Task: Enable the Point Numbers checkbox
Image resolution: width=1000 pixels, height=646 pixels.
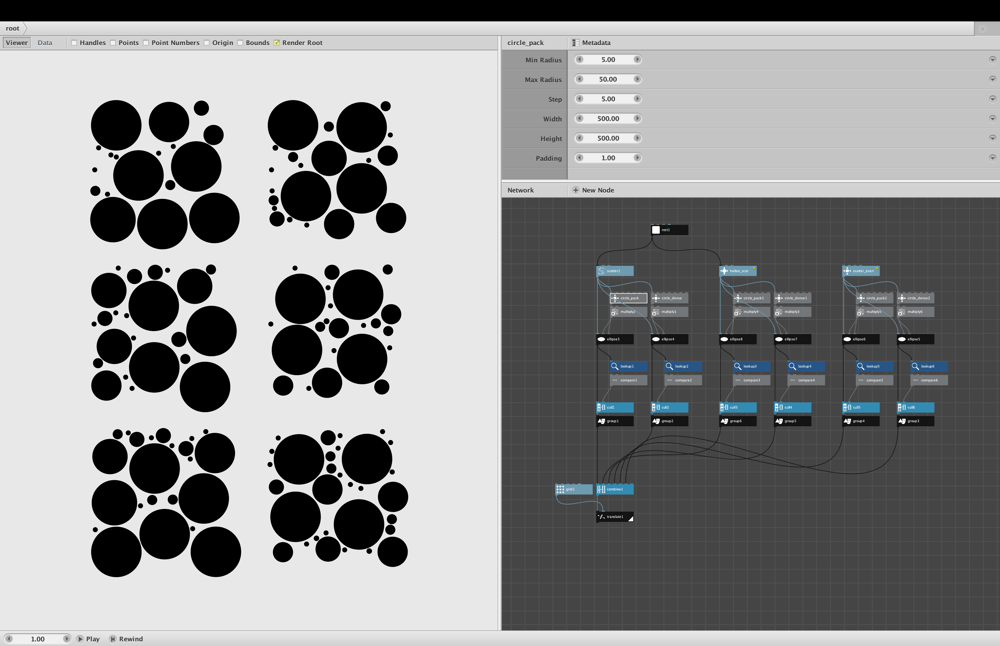Action: point(146,43)
